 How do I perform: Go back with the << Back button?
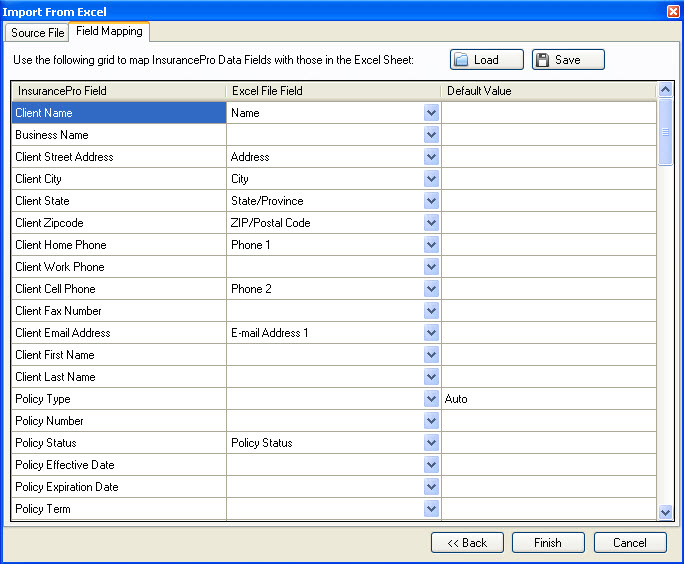(467, 543)
